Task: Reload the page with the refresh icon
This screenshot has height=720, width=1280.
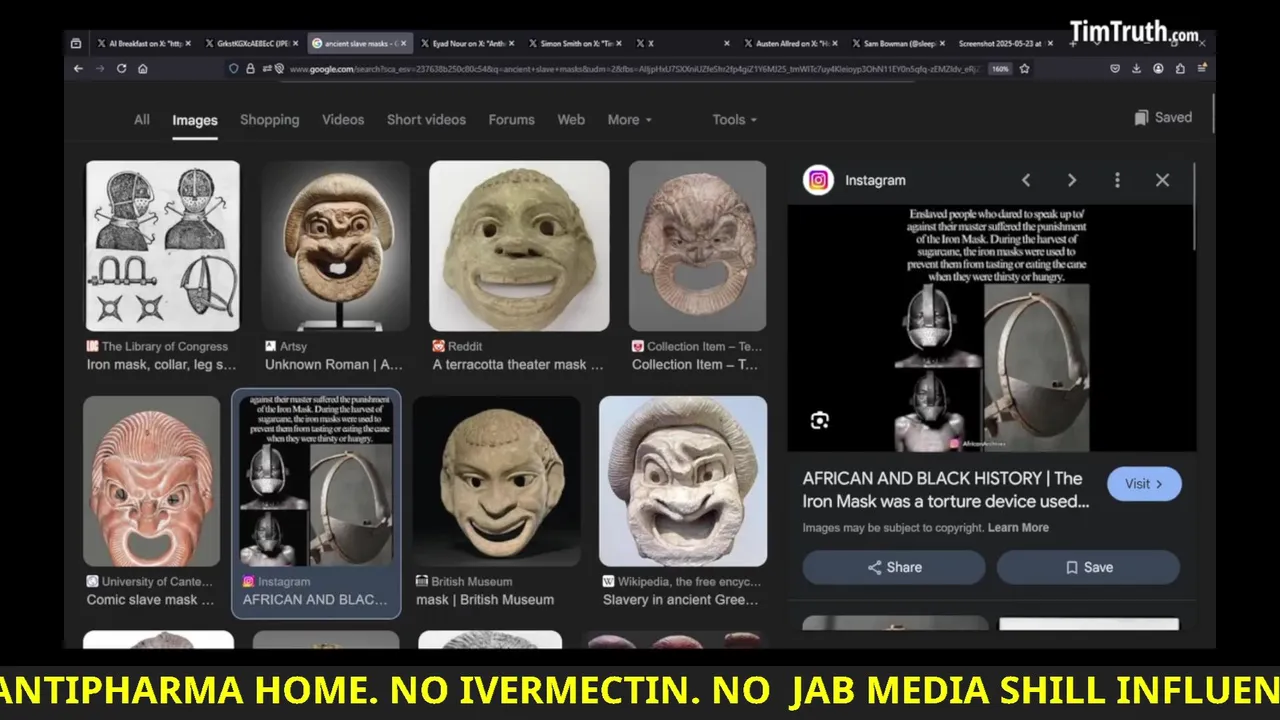Action: click(x=121, y=69)
